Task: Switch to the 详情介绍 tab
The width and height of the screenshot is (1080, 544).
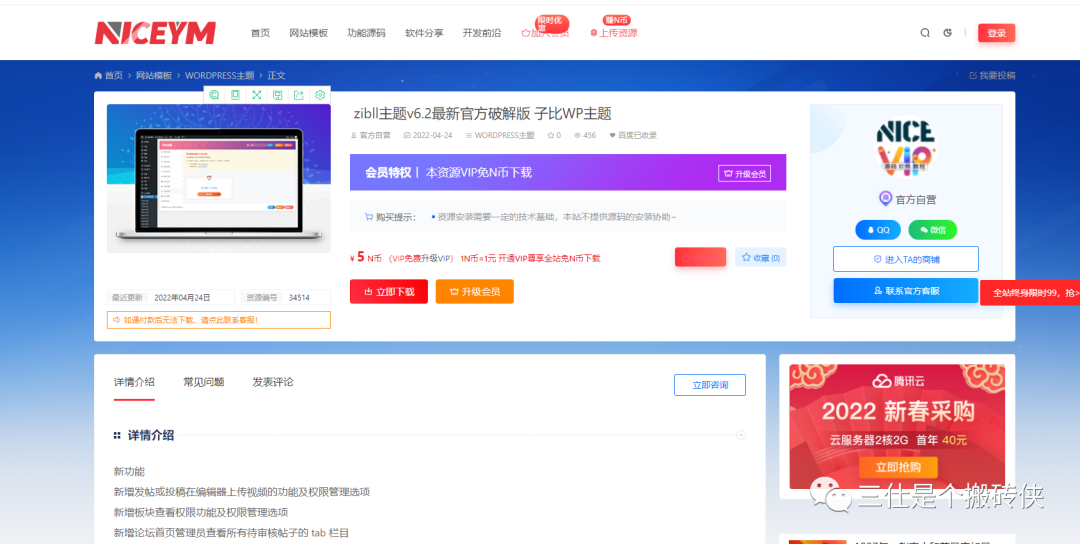Action: 134,381
